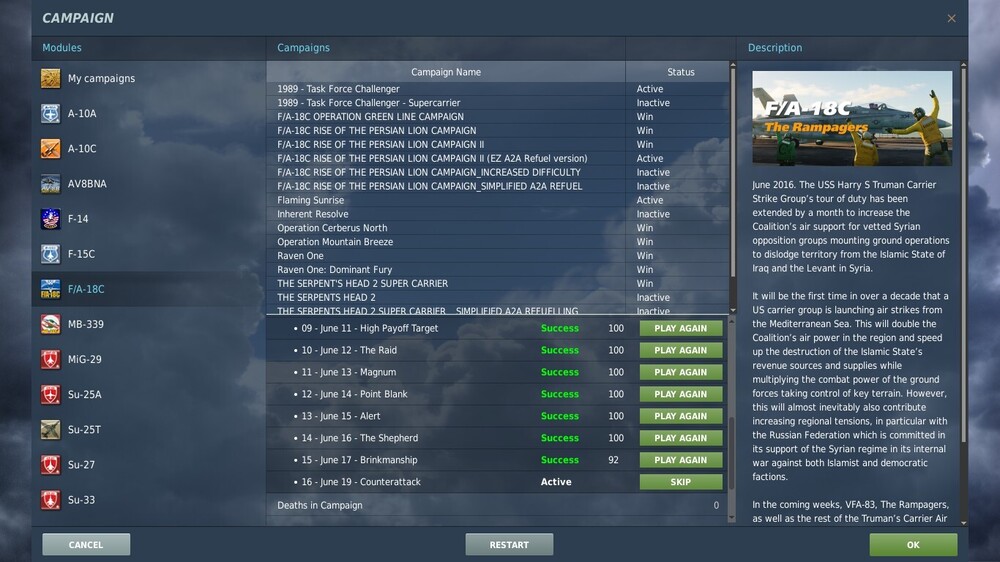The width and height of the screenshot is (1000, 562).
Task: Choose the AV8BNA module icon
Action: pyautogui.click(x=50, y=184)
